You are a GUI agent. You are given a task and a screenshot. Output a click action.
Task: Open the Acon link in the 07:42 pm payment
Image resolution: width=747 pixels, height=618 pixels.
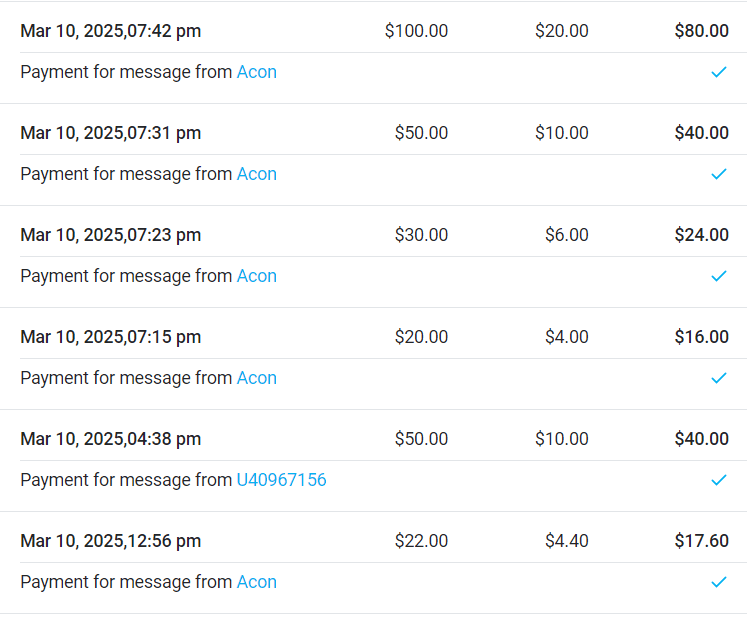point(256,72)
